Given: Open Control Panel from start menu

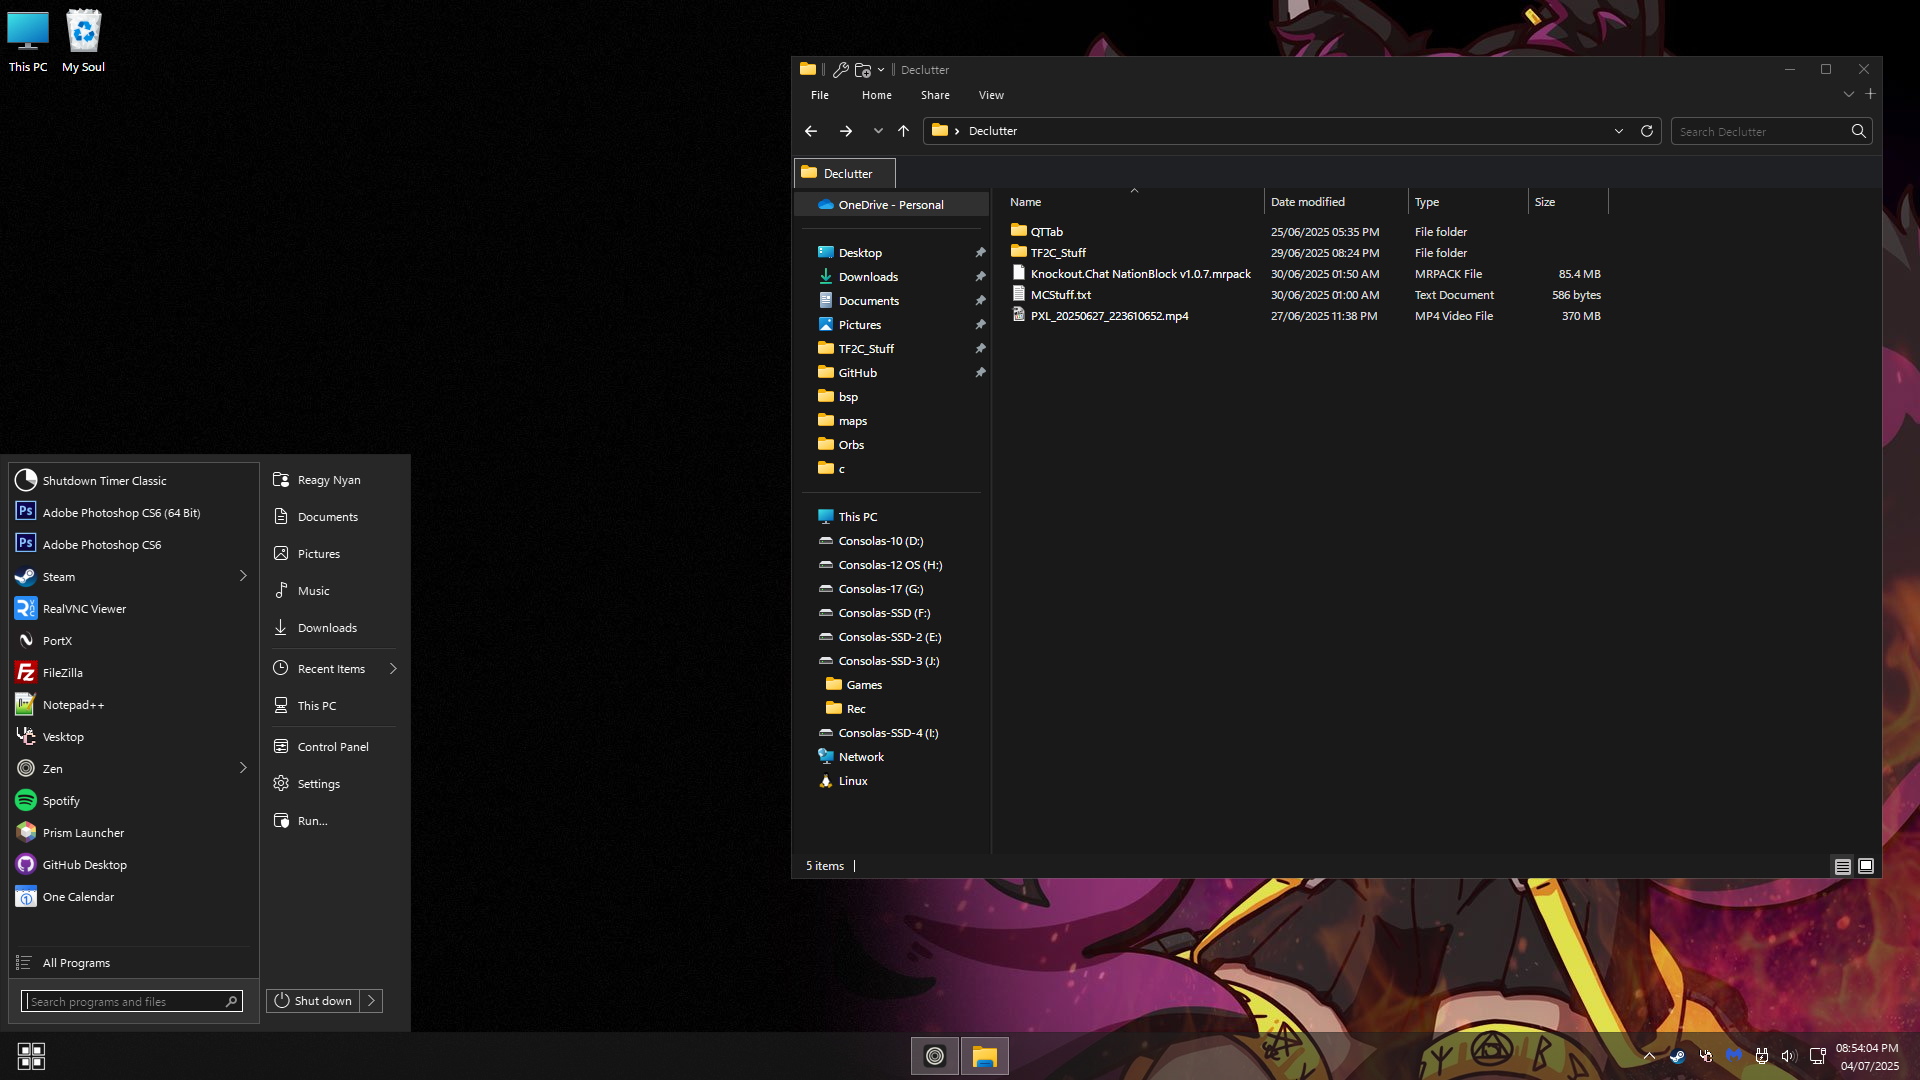Looking at the screenshot, I should (333, 747).
